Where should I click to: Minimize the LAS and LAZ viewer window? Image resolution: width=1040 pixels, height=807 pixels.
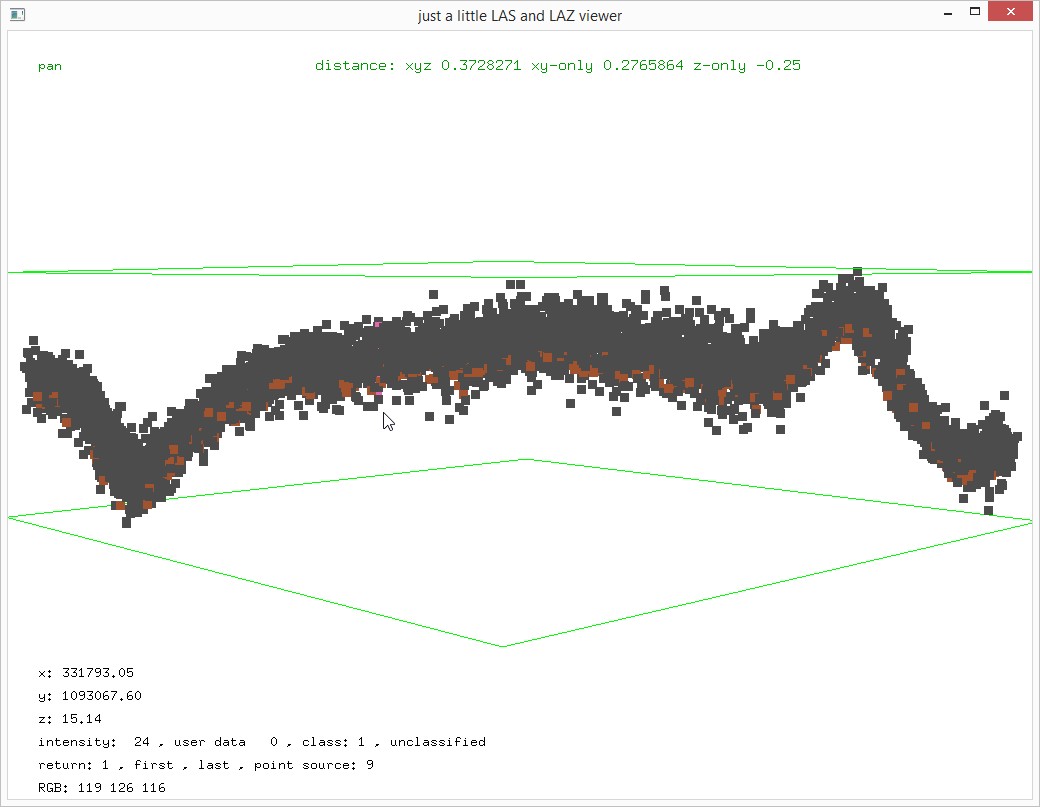pos(948,13)
